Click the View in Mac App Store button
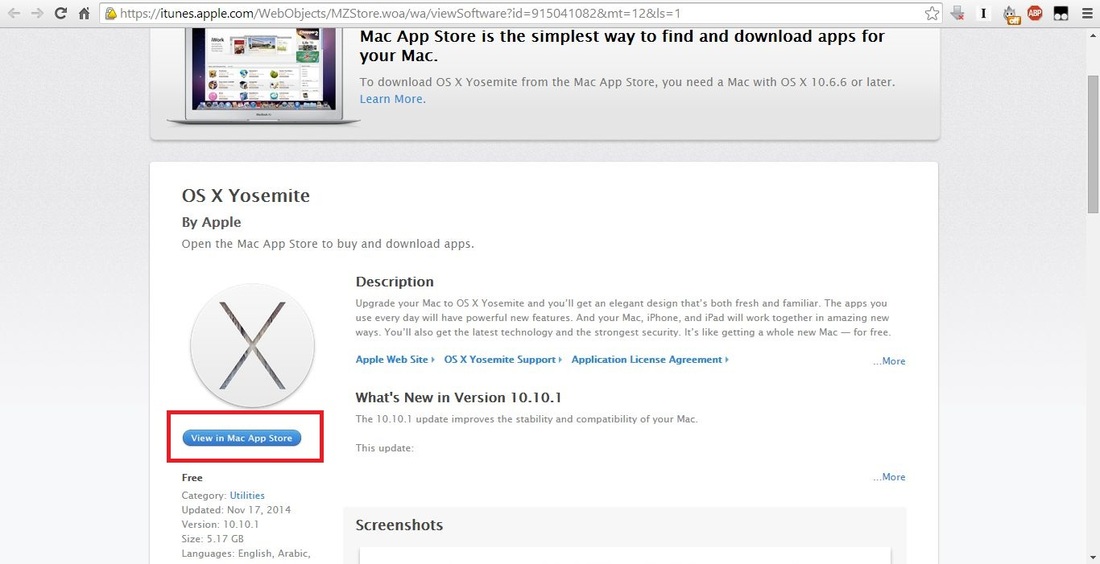1100x564 pixels. tap(241, 438)
